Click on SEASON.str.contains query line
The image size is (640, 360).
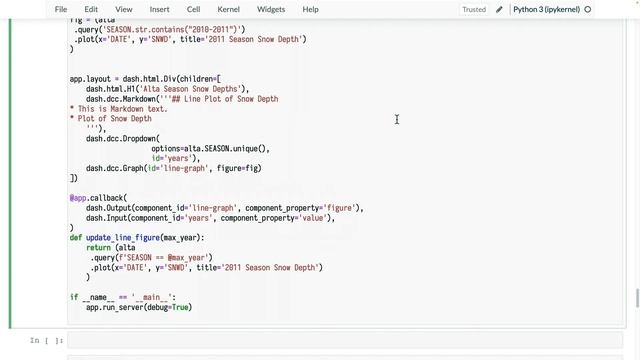point(159,29)
